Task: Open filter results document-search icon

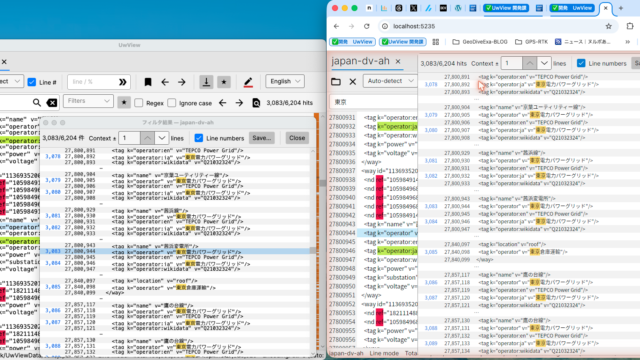Action: pos(256,103)
